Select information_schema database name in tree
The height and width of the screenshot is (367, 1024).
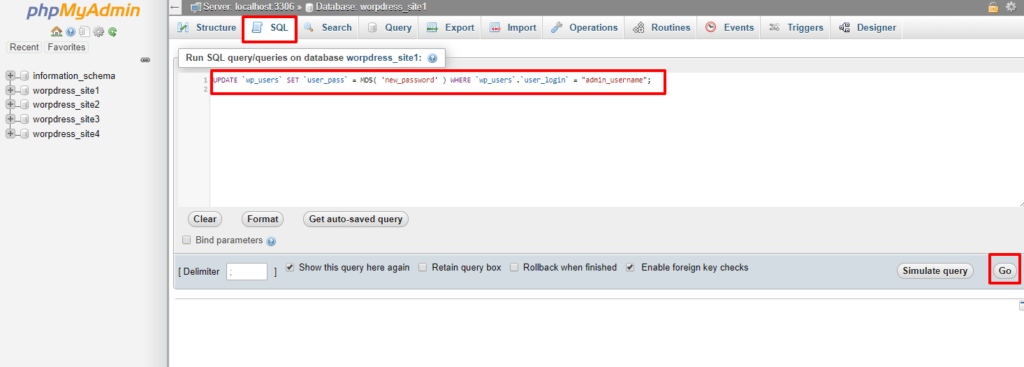click(x=74, y=76)
